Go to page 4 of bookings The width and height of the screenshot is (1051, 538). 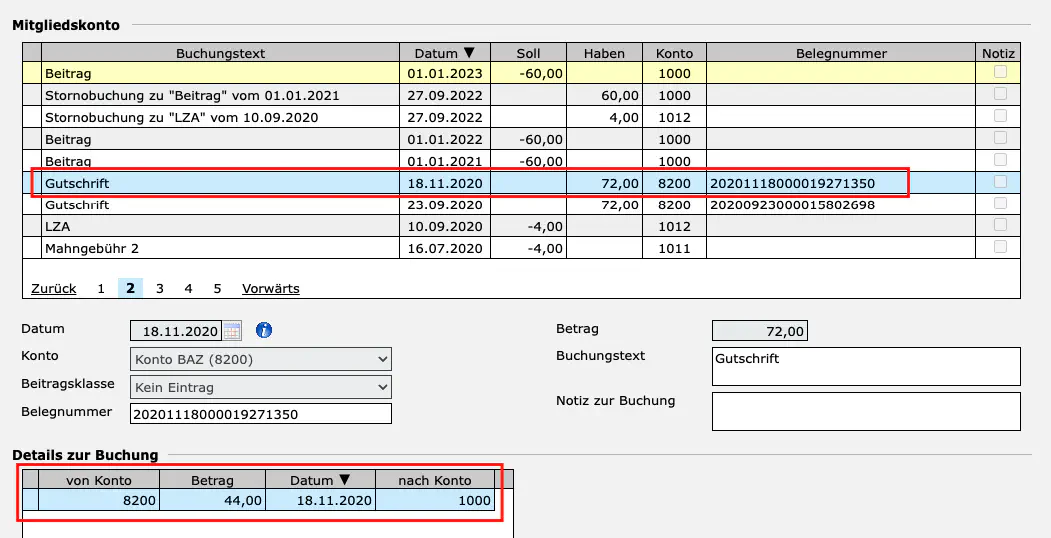coord(188,289)
